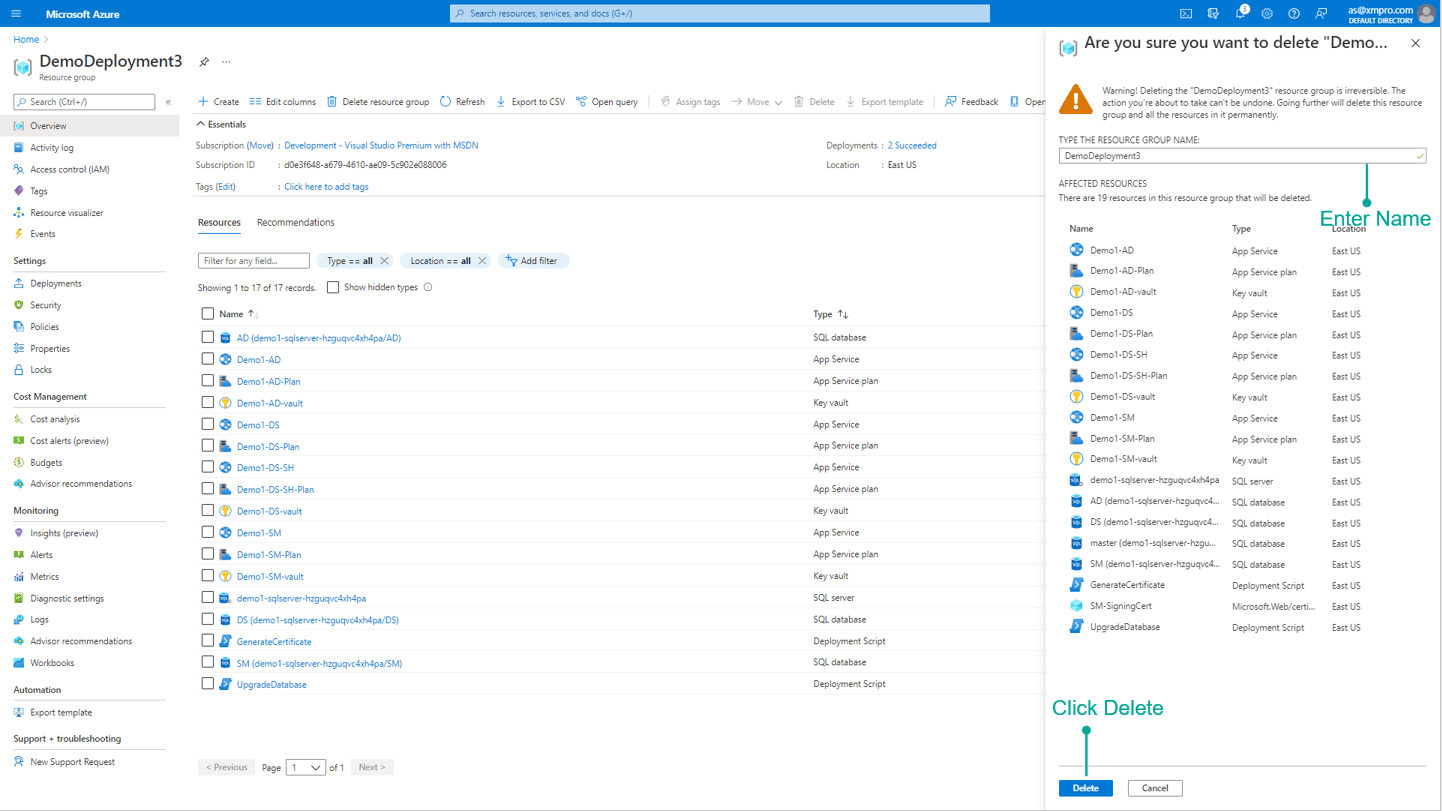Remove the Location == all filter
The image size is (1442, 811).
(x=482, y=261)
